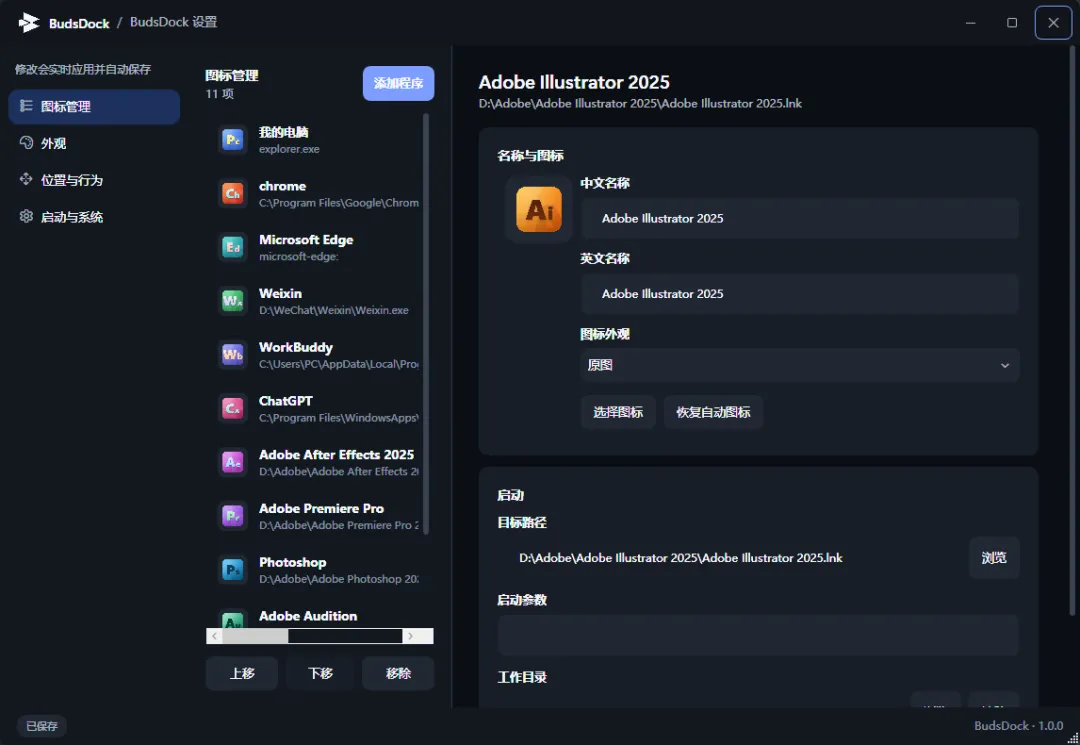
Task: Click the 我的电脑 entry name
Action: tap(284, 132)
